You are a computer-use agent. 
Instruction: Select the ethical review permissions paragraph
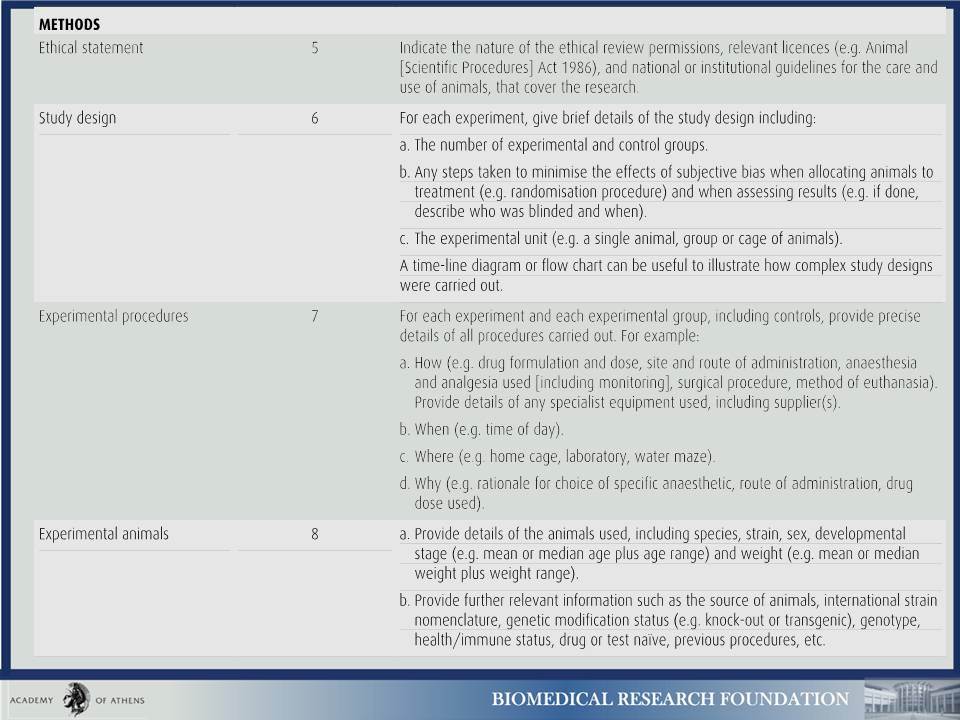(x=669, y=67)
